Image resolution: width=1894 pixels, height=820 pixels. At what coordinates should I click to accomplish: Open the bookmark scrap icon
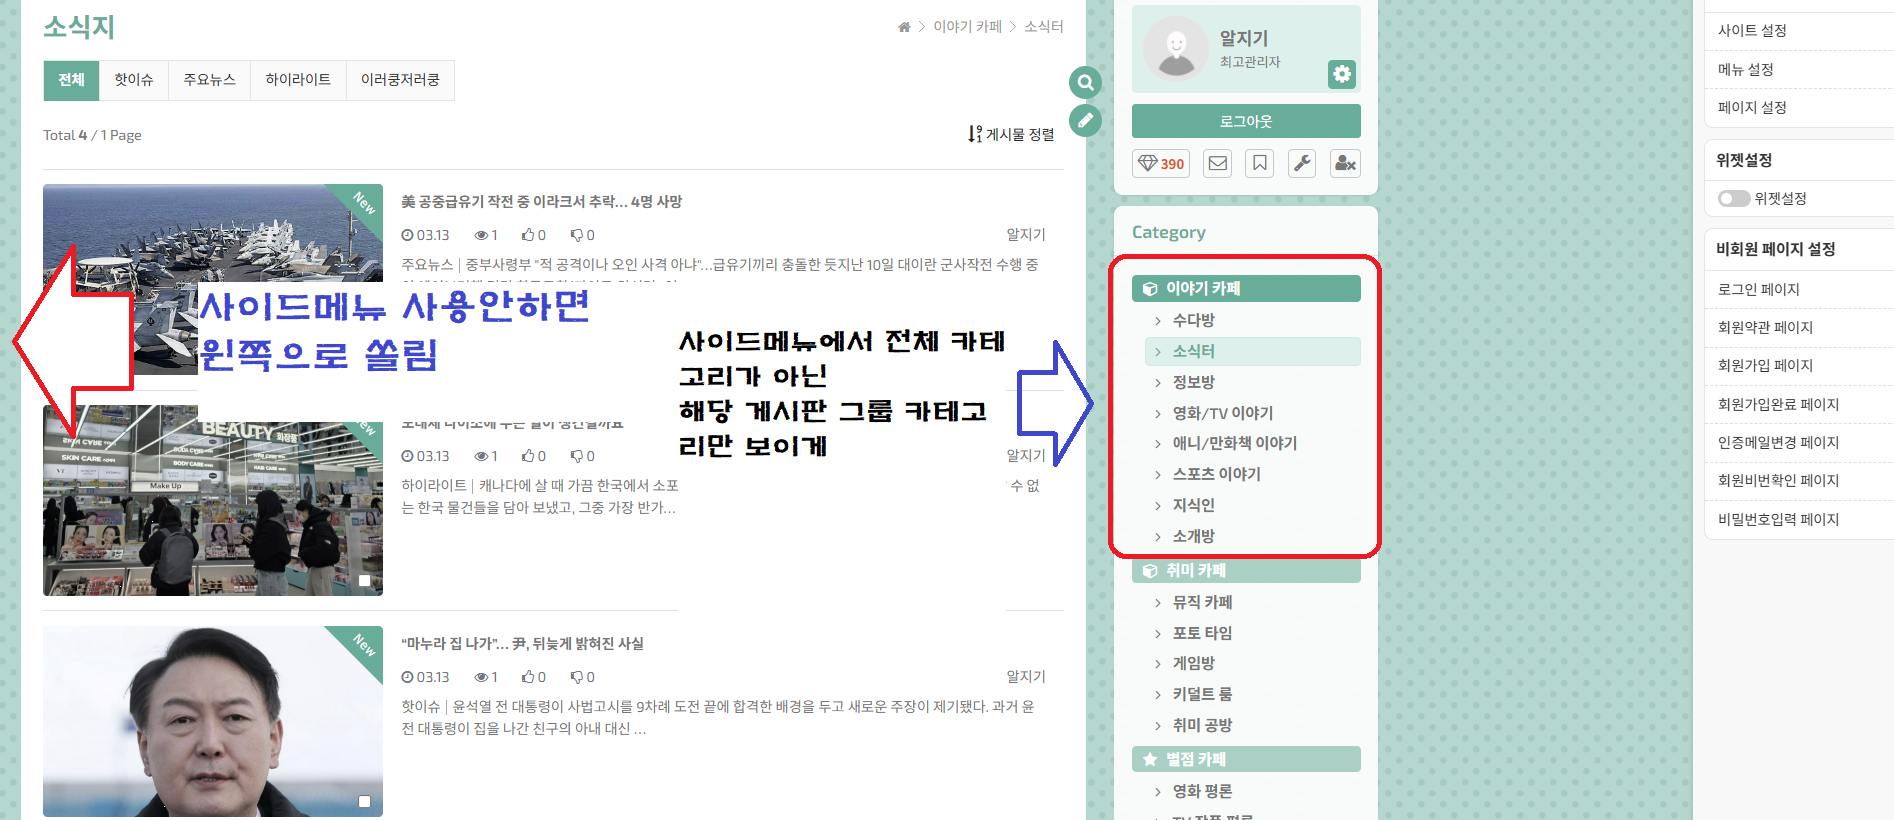pos(1260,164)
